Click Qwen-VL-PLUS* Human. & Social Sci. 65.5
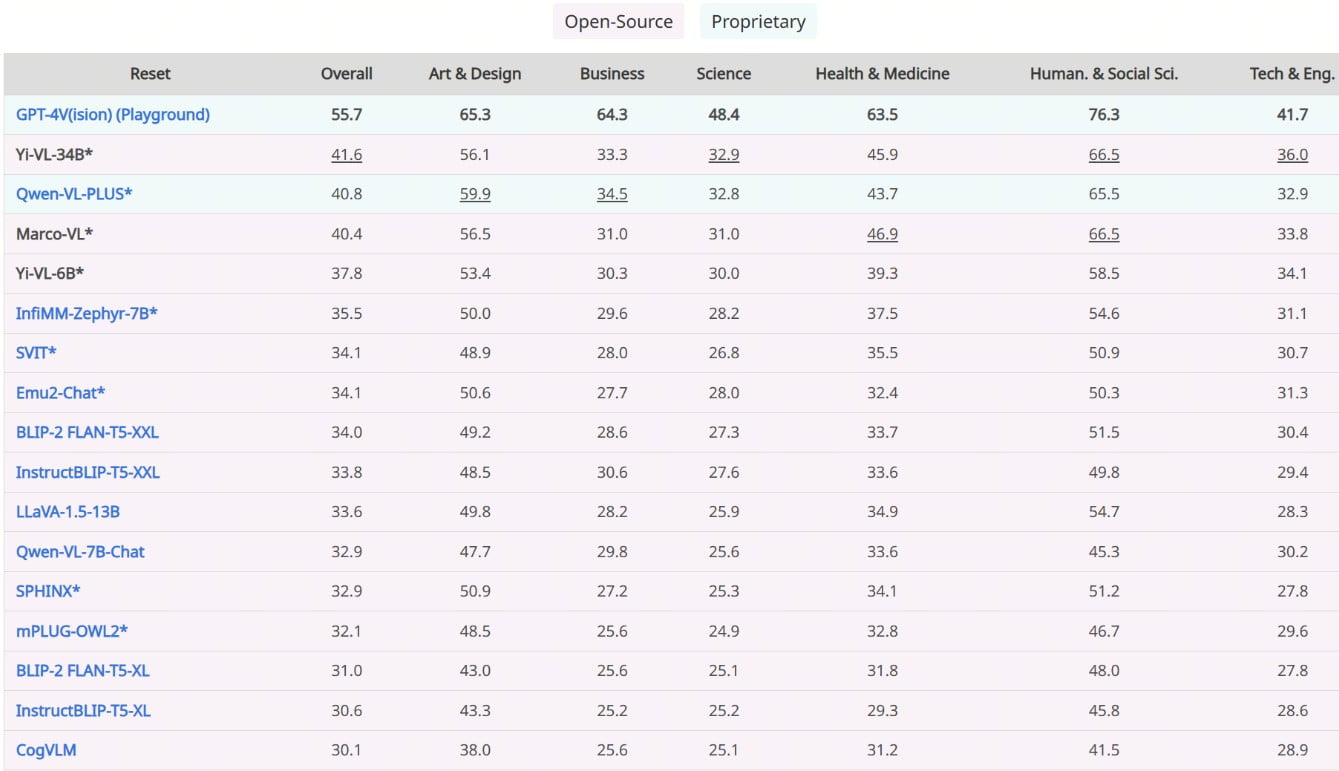Image resolution: width=1339 pixels, height=771 pixels. pyautogui.click(x=1104, y=194)
